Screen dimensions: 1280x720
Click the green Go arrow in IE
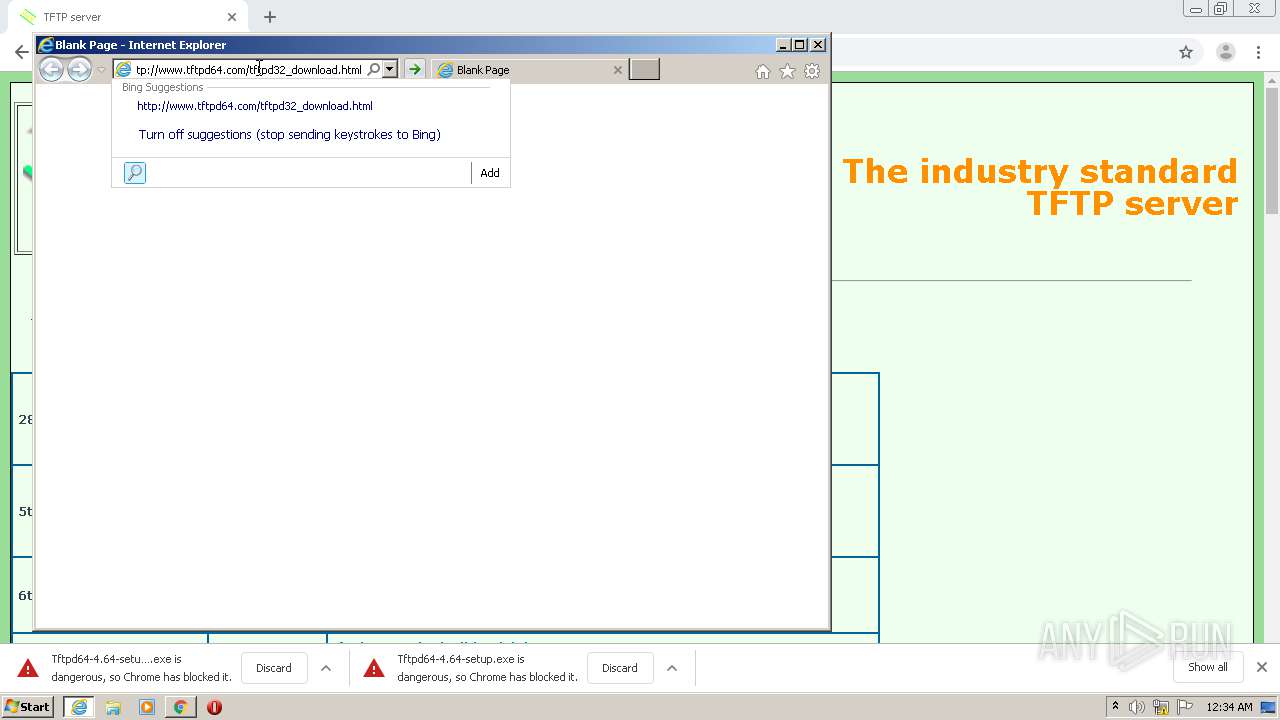point(414,69)
